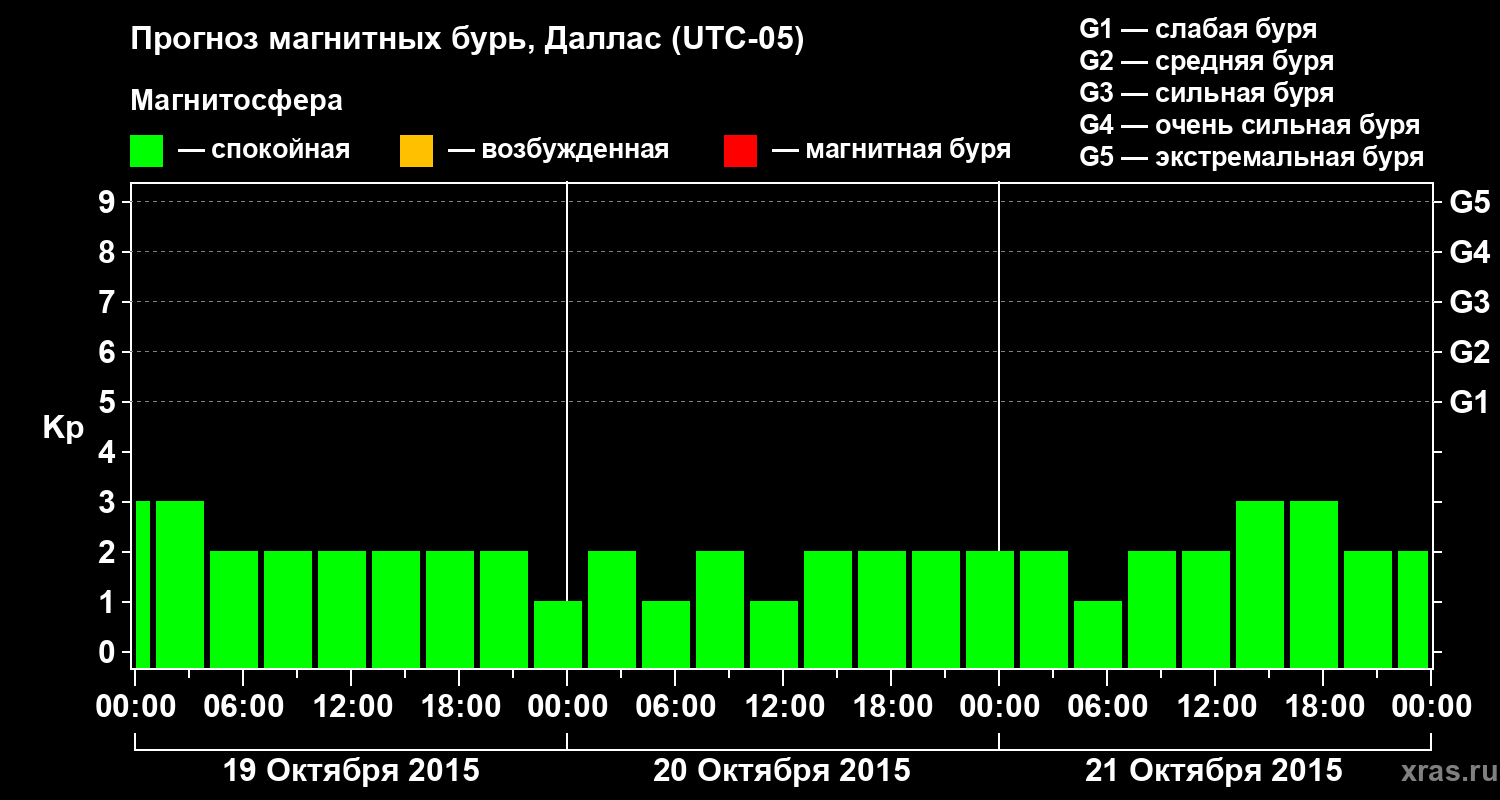Click the y-axis value '4'

(x=109, y=452)
